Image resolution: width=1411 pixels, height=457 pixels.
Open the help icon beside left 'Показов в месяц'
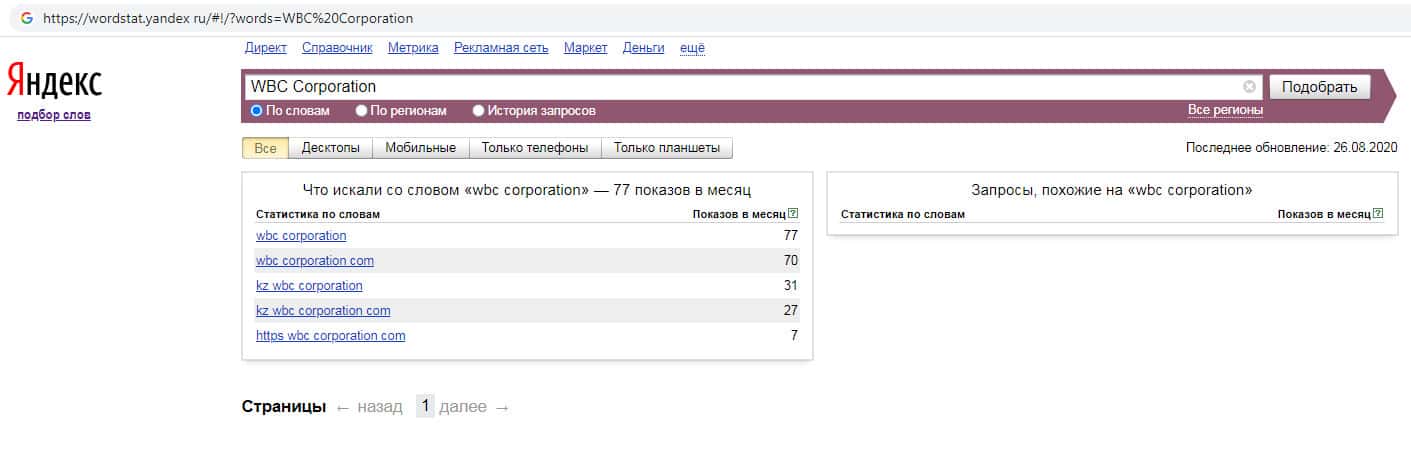tap(793, 214)
